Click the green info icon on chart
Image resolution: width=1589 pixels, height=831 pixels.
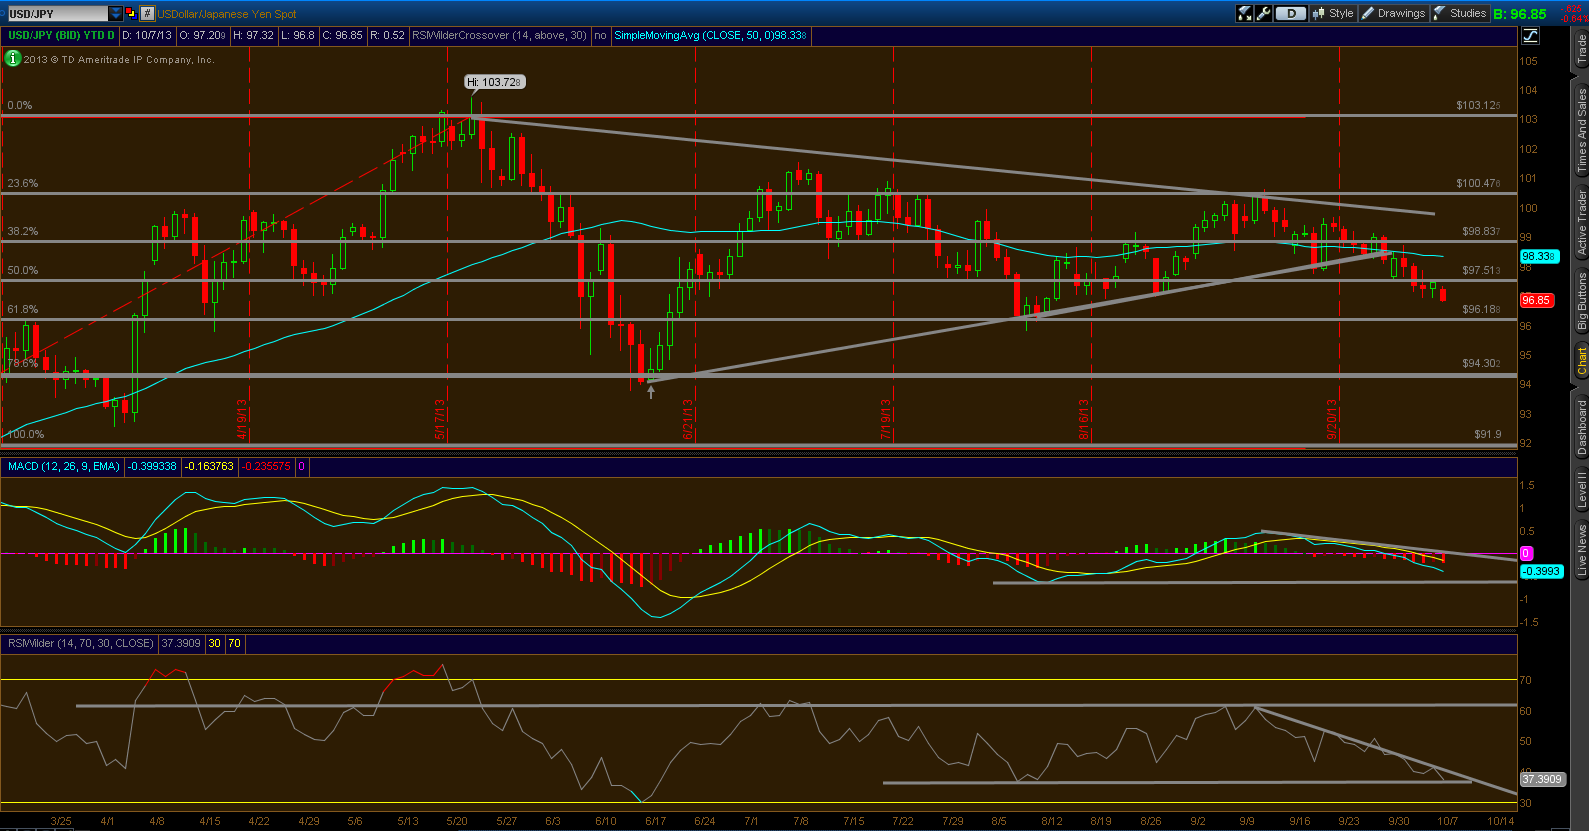[12, 59]
